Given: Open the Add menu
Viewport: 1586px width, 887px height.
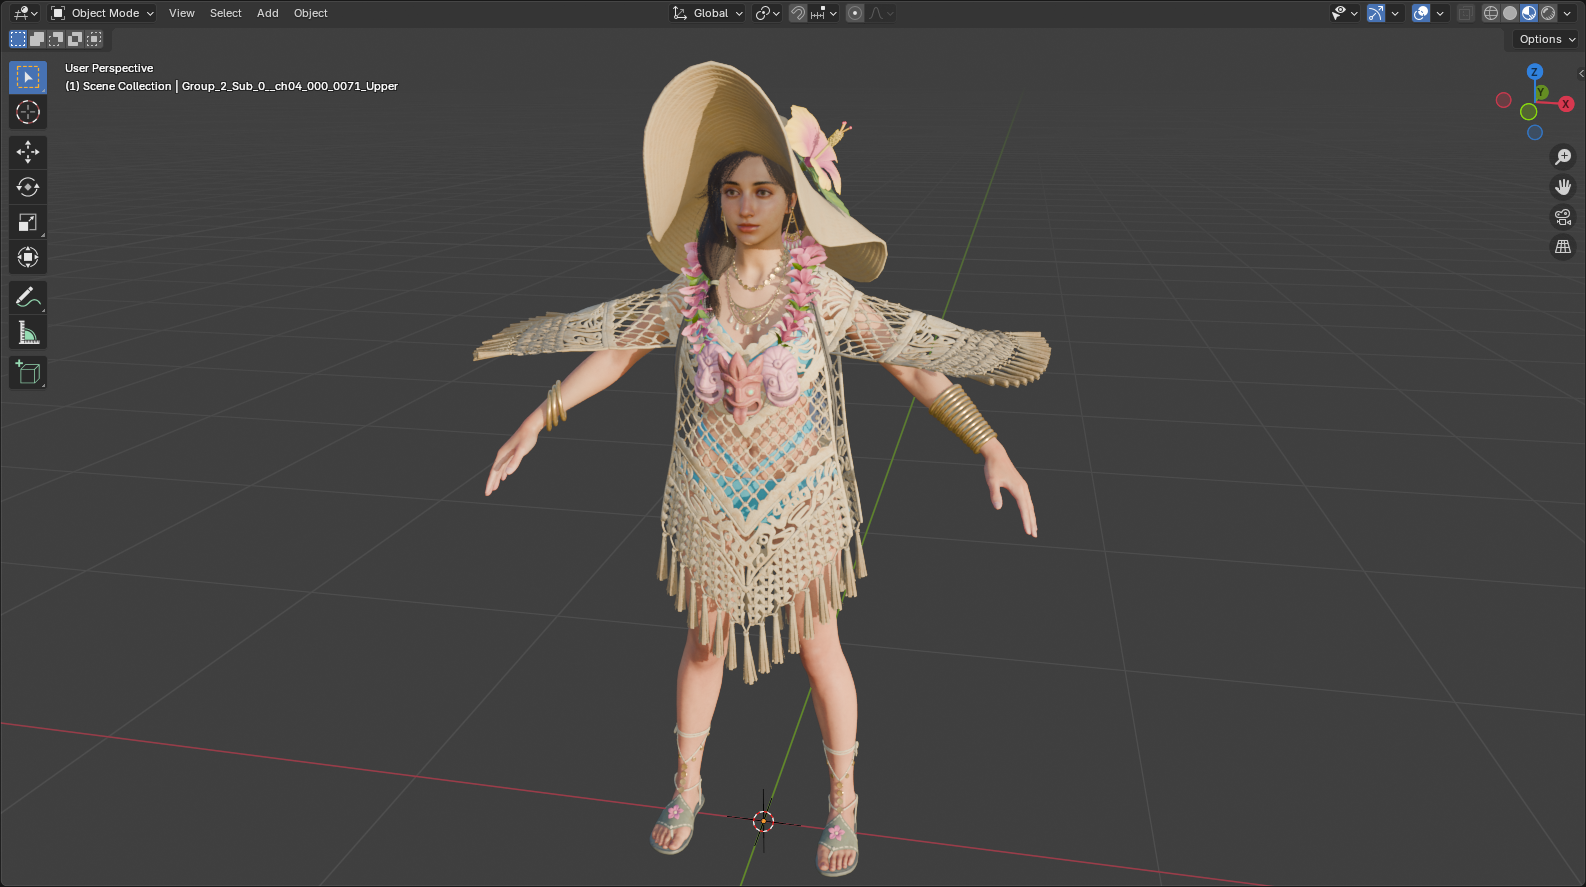Looking at the screenshot, I should pos(268,13).
